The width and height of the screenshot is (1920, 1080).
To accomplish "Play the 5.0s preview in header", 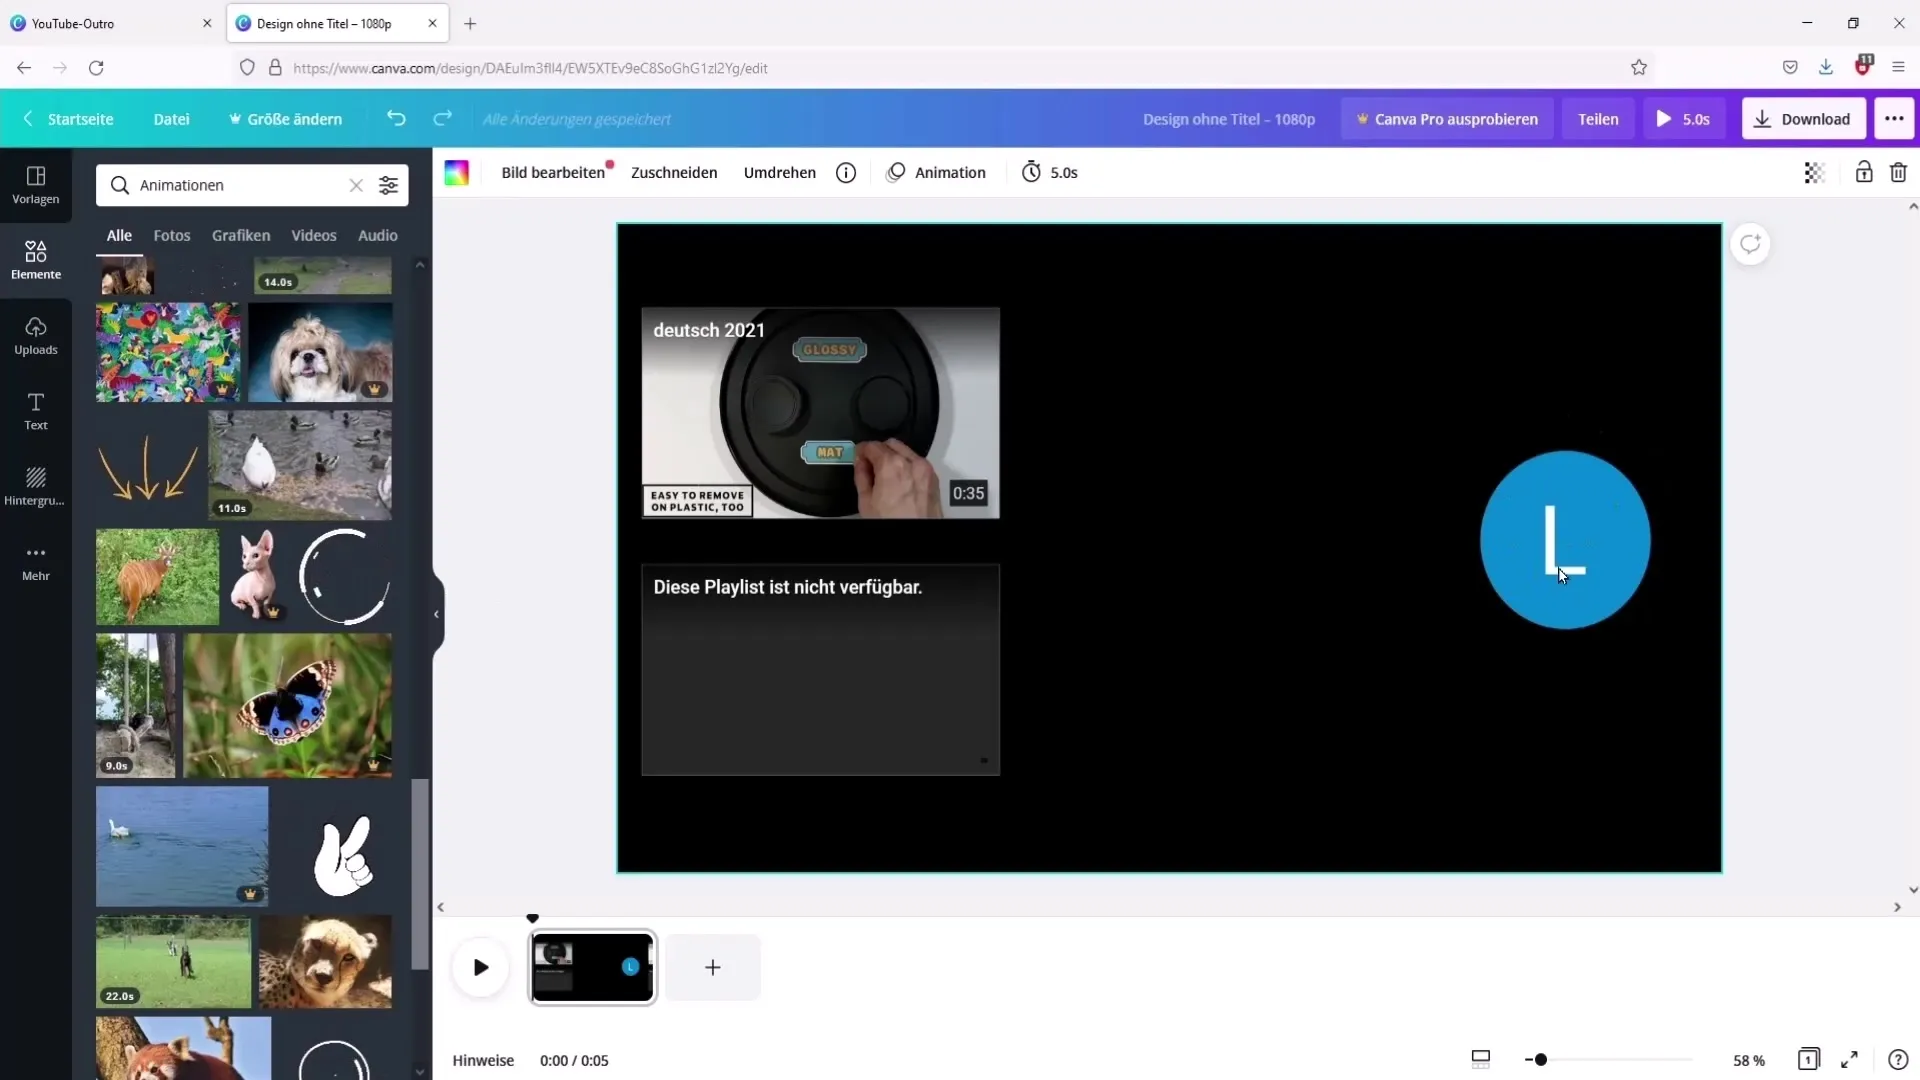I will pos(1684,118).
